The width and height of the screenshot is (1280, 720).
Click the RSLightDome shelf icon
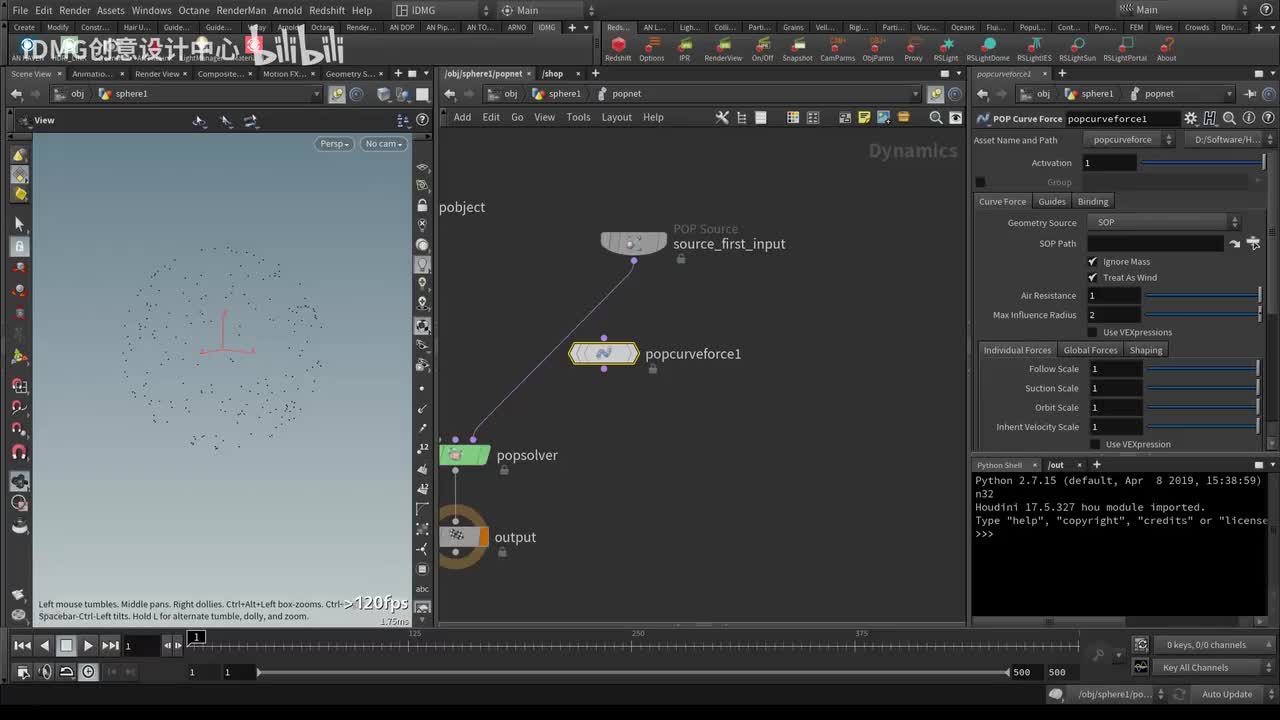coord(988,46)
